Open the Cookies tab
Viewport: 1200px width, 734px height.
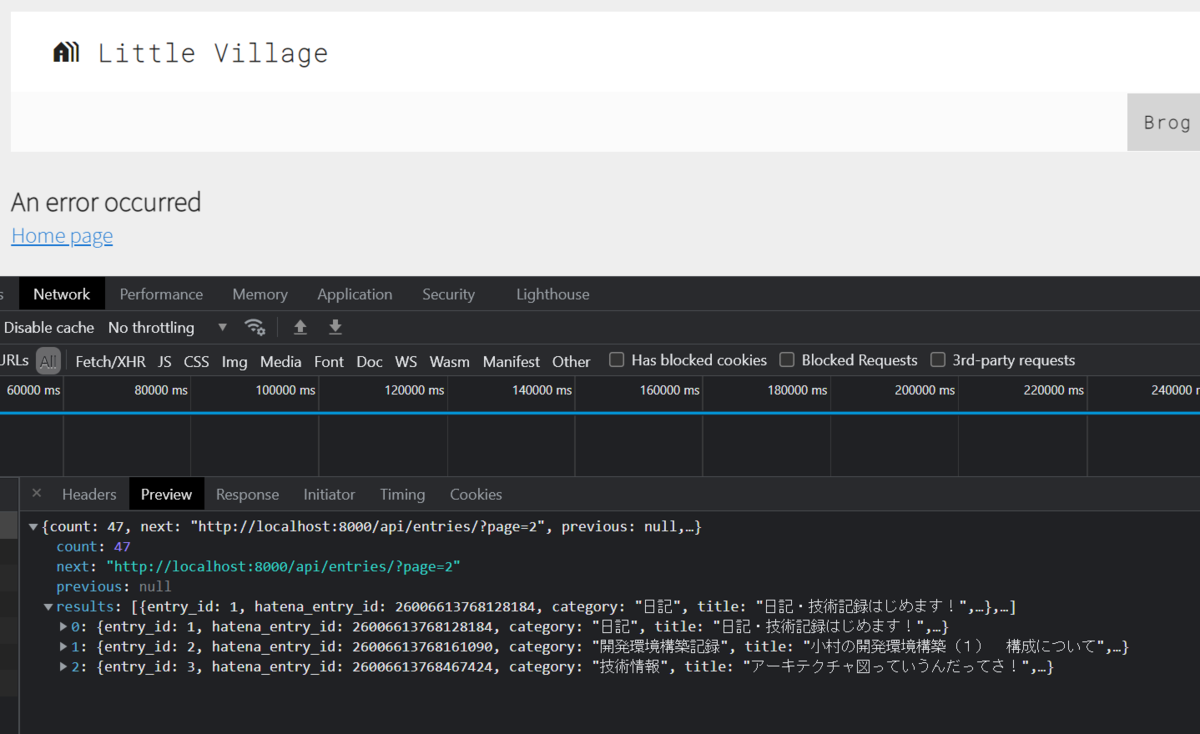[476, 494]
